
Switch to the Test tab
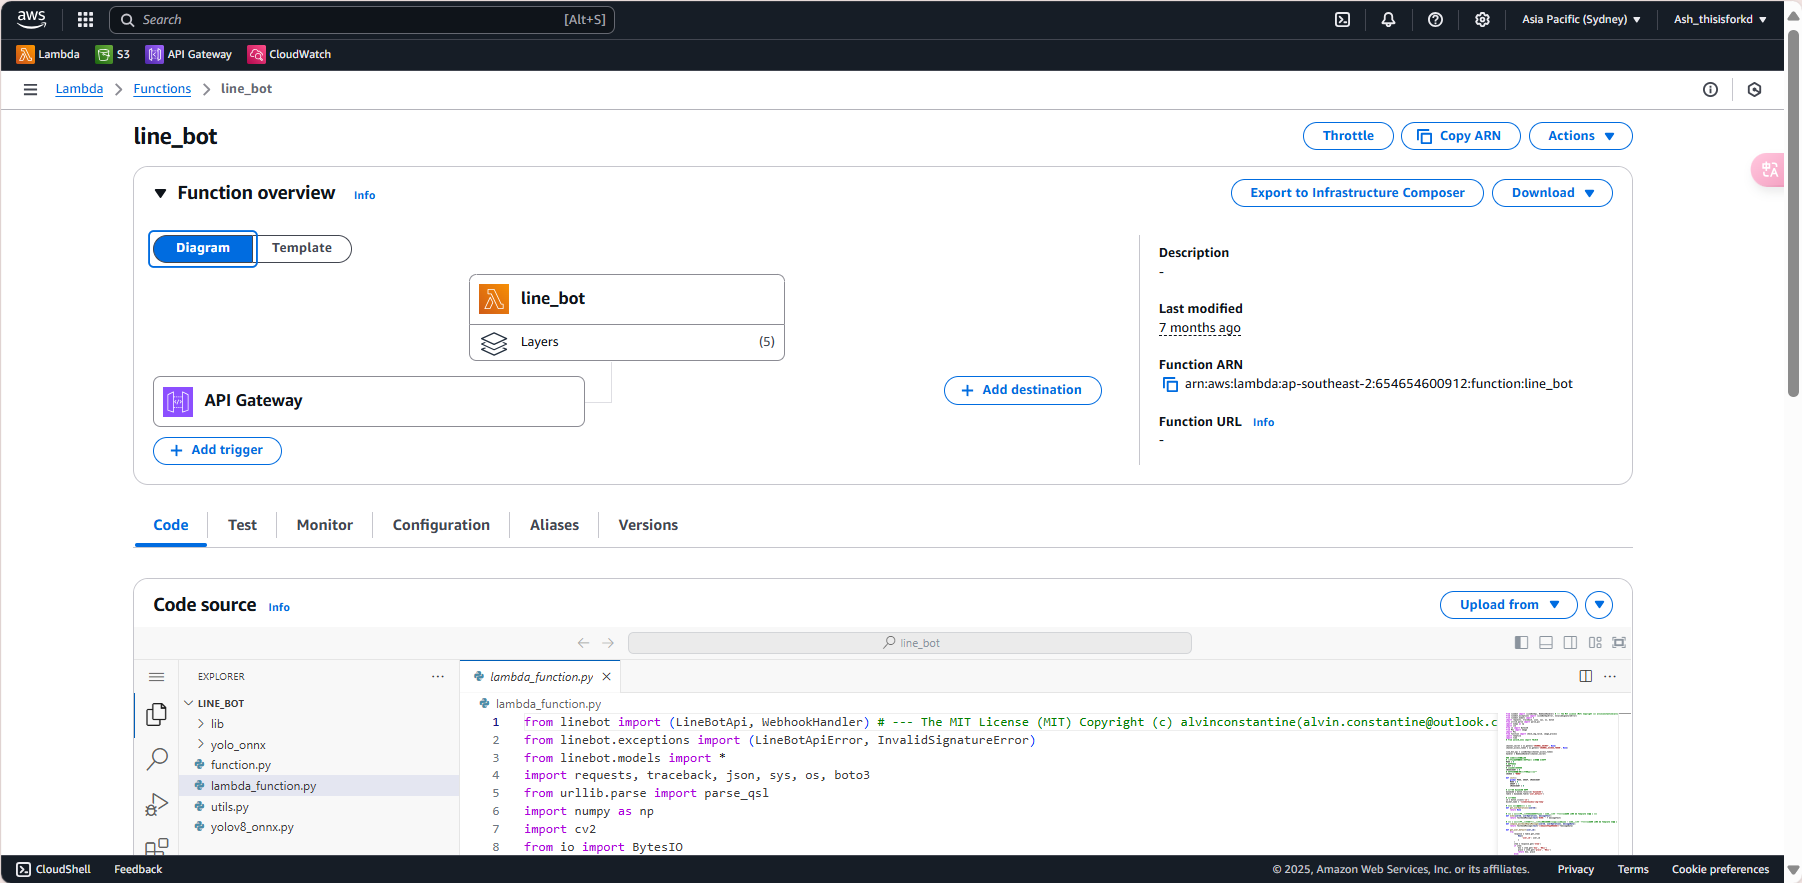point(242,525)
